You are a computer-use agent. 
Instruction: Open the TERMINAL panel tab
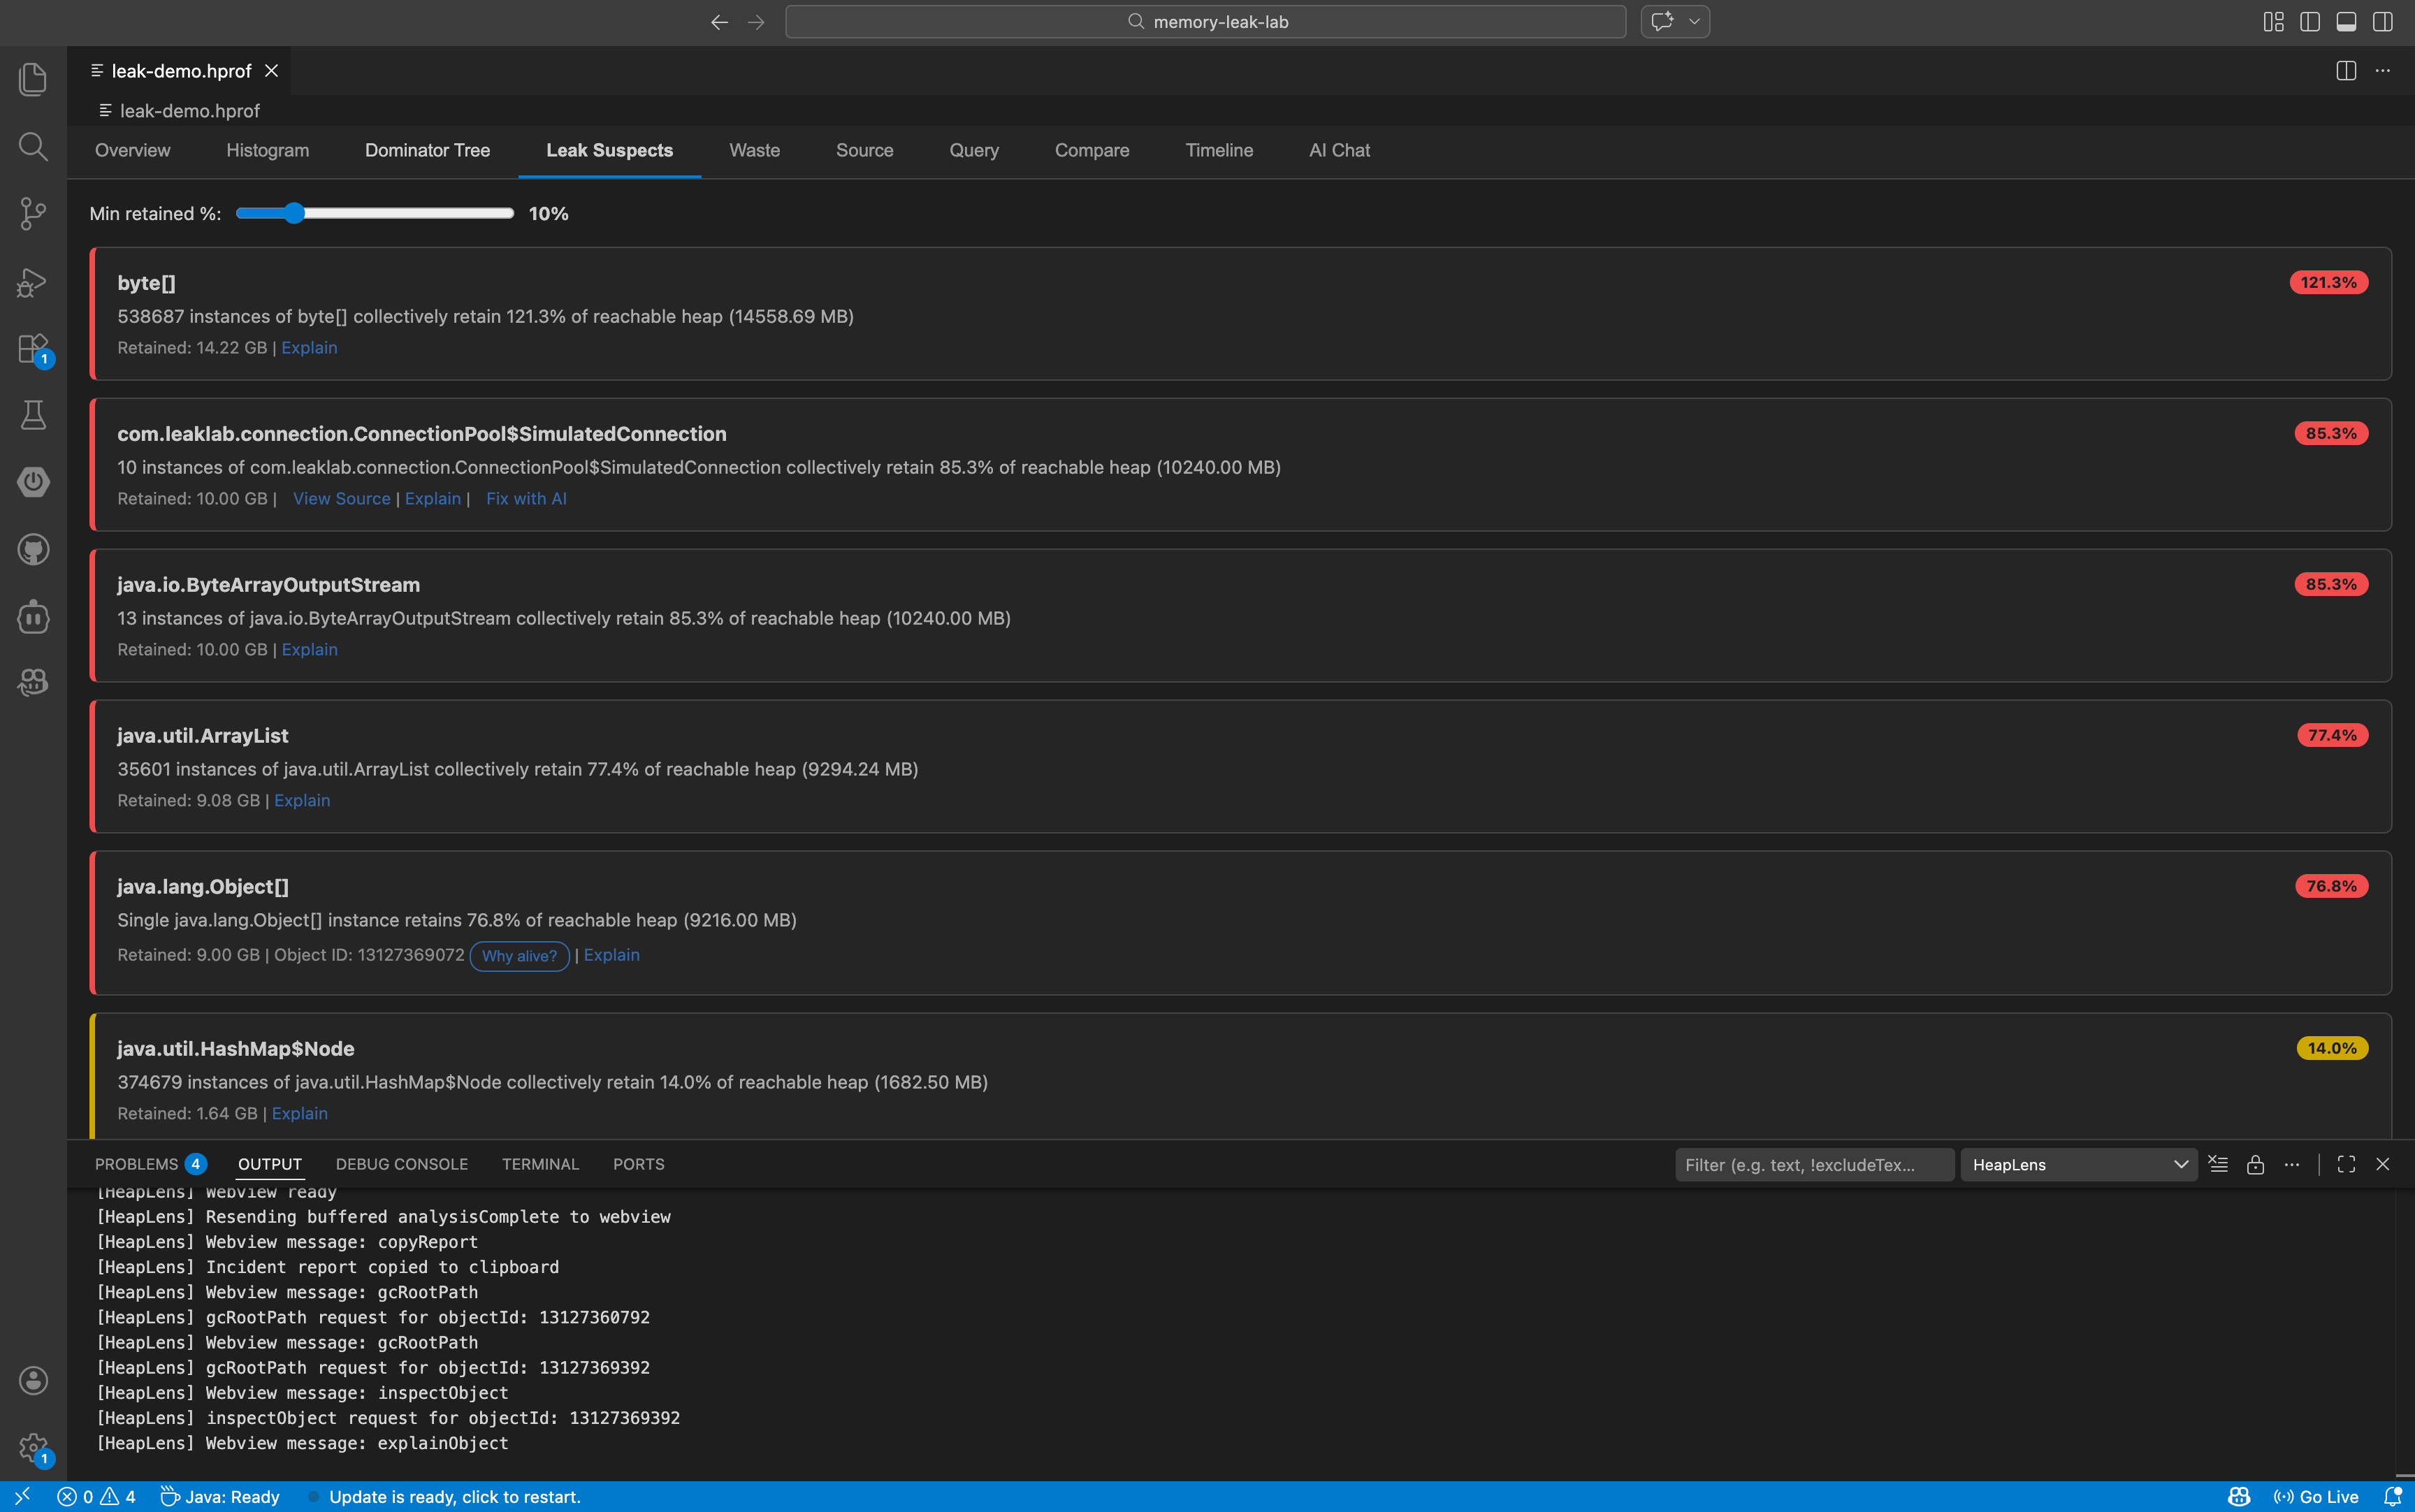(x=540, y=1164)
